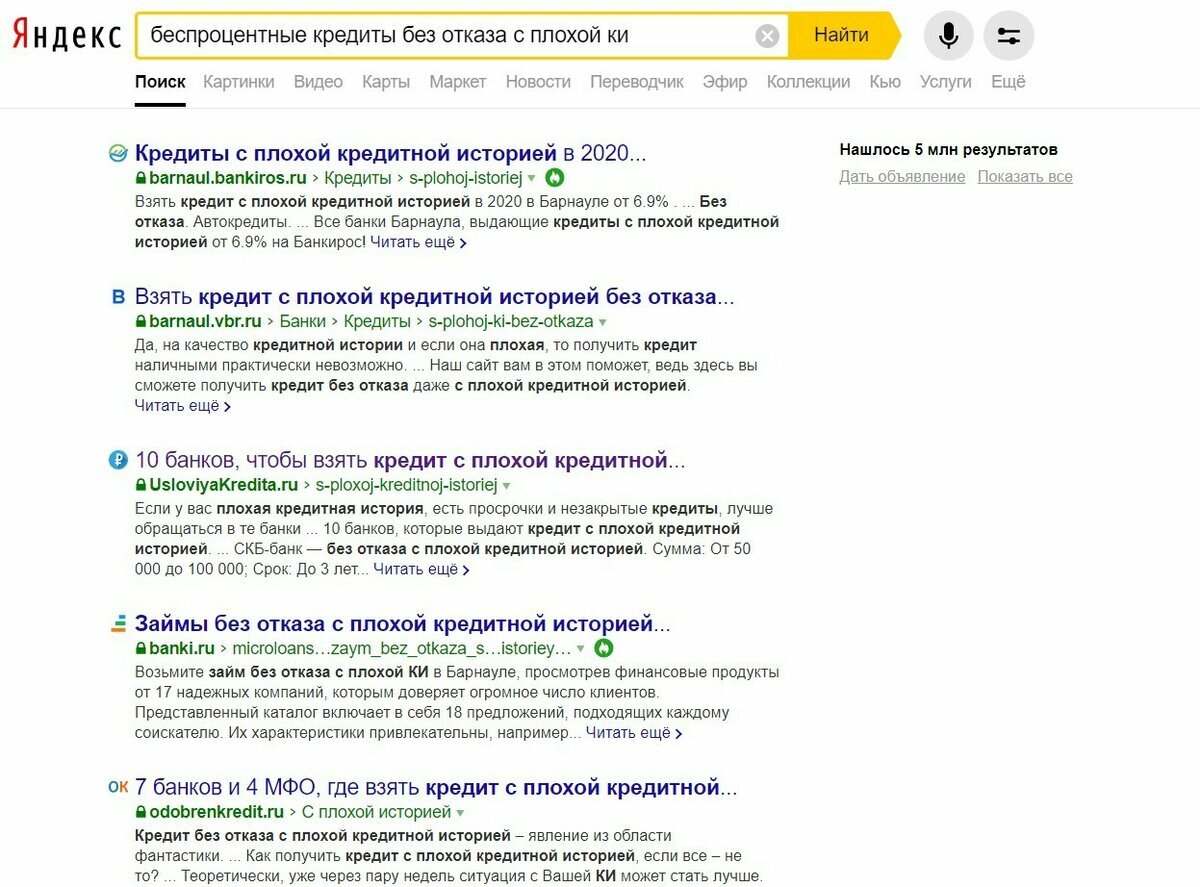Open the Ещё menu

click(1008, 82)
